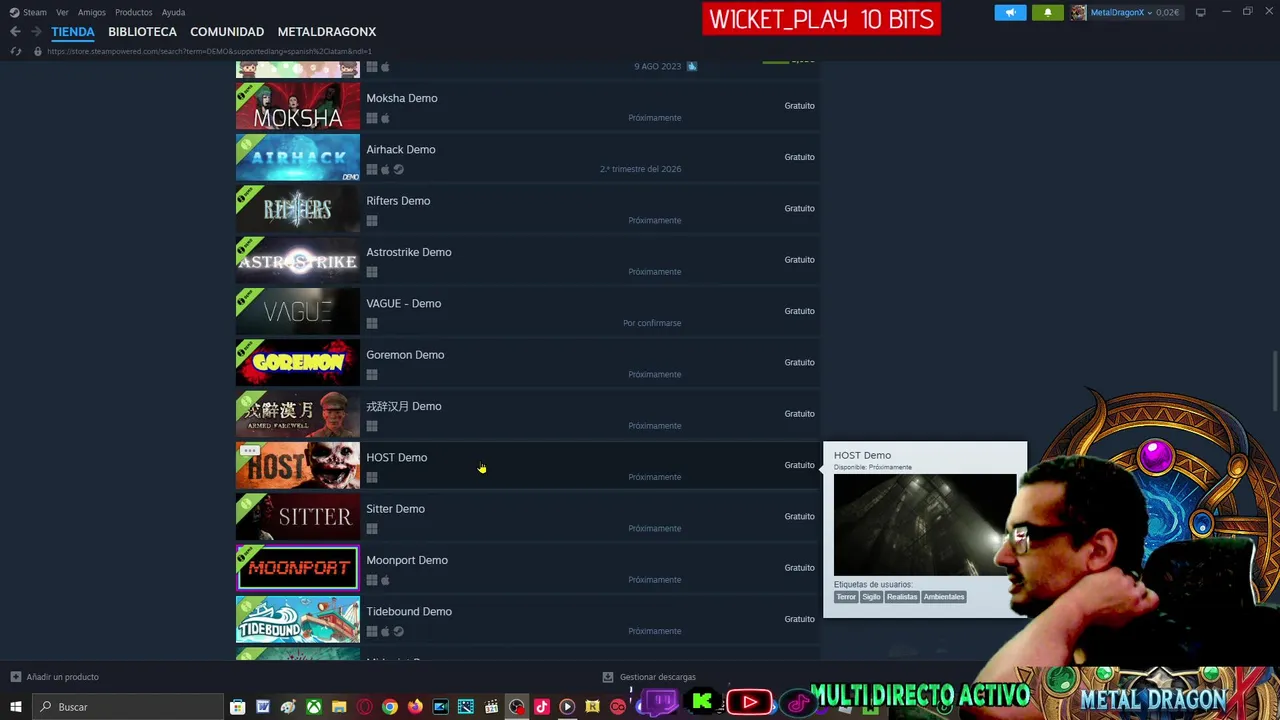Open the Ver menu
The width and height of the screenshot is (1280, 720).
pos(62,12)
